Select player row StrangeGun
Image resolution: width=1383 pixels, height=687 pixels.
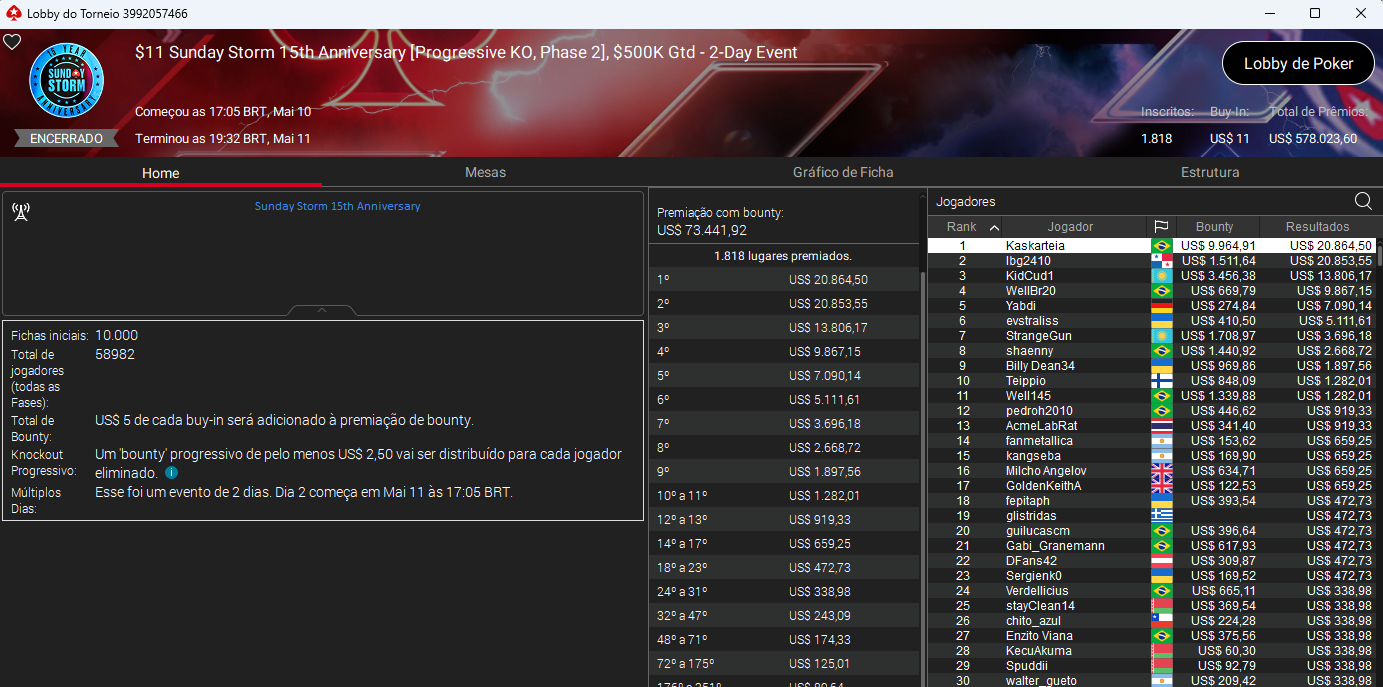click(1152, 336)
